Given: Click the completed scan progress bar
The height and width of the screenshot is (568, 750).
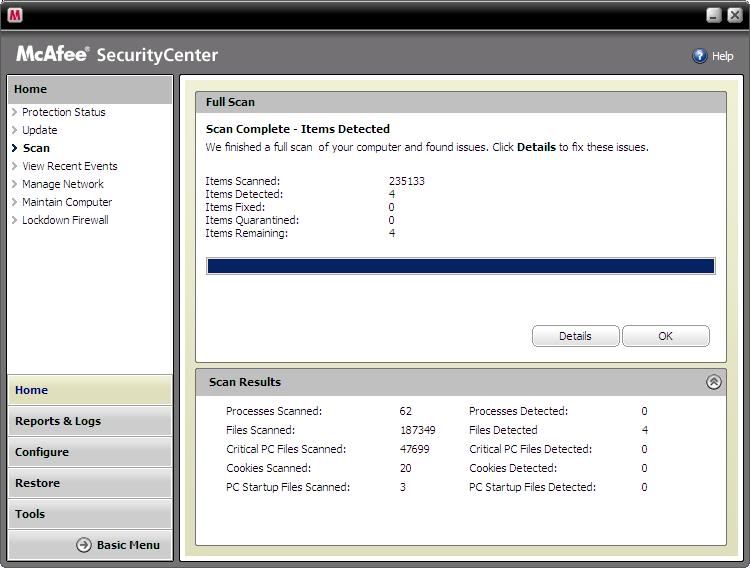Looking at the screenshot, I should click(461, 266).
